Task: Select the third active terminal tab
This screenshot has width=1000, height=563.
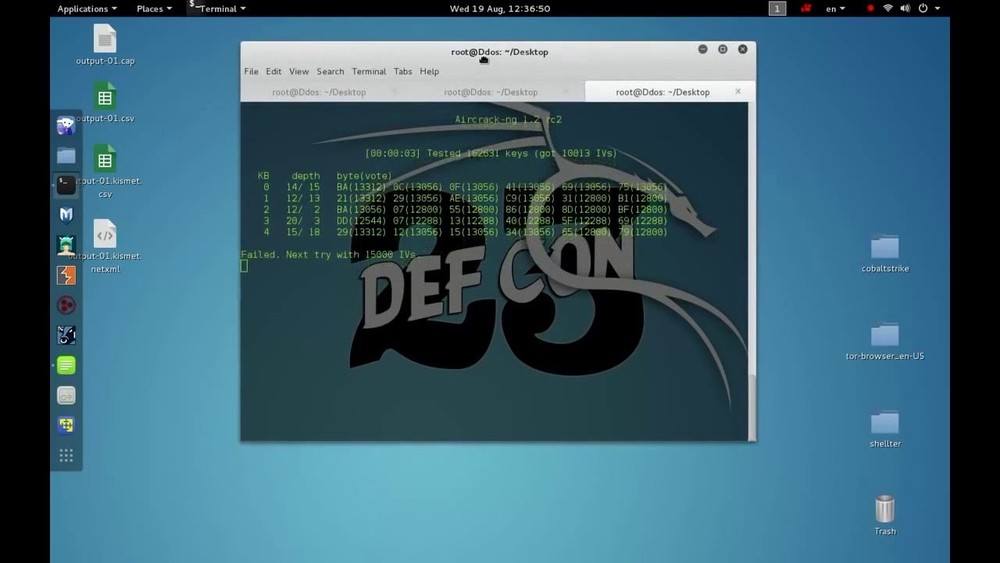Action: click(x=663, y=92)
